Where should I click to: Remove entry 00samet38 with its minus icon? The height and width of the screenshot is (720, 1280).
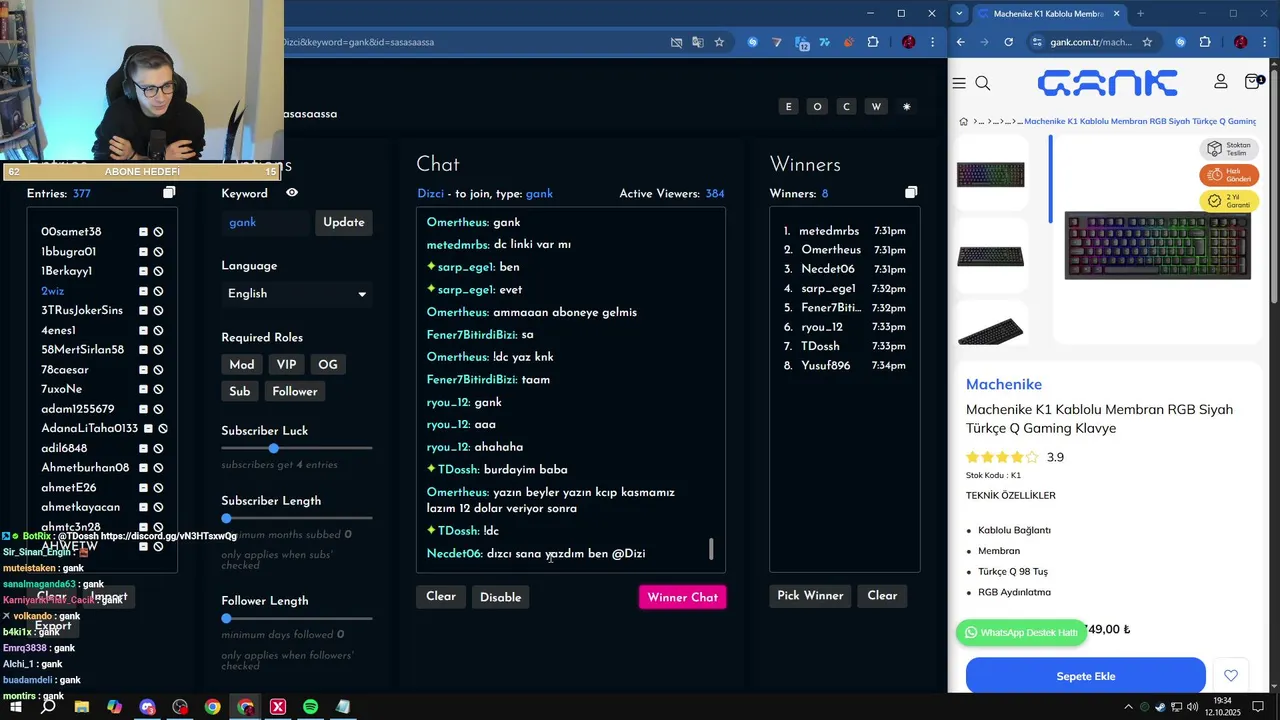tap(143, 232)
